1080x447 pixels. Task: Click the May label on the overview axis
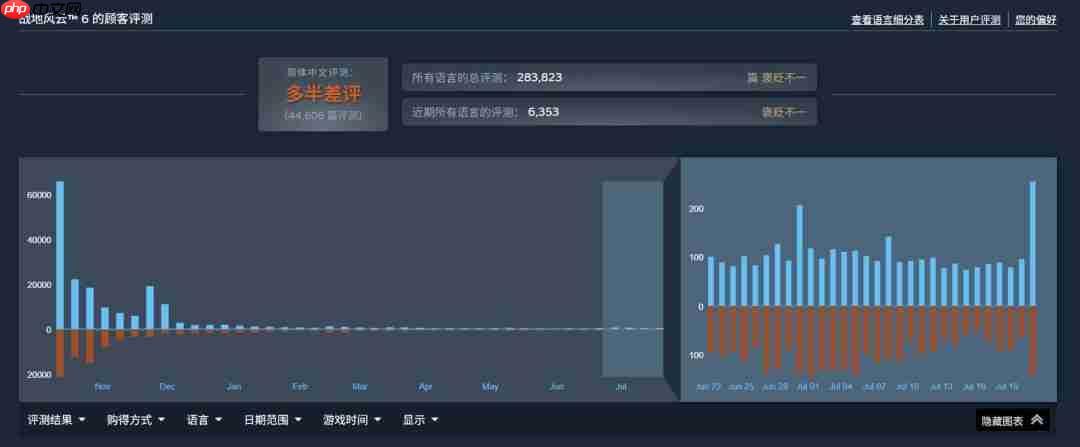click(x=490, y=387)
